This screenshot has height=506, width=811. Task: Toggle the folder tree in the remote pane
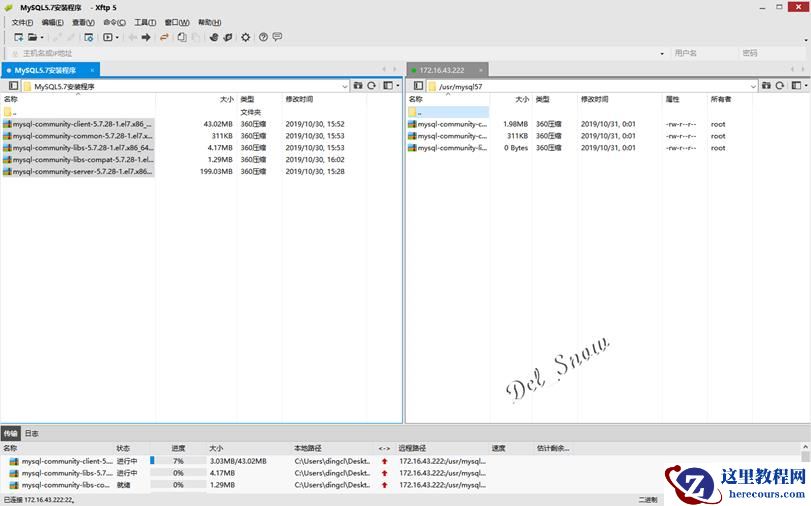418,86
